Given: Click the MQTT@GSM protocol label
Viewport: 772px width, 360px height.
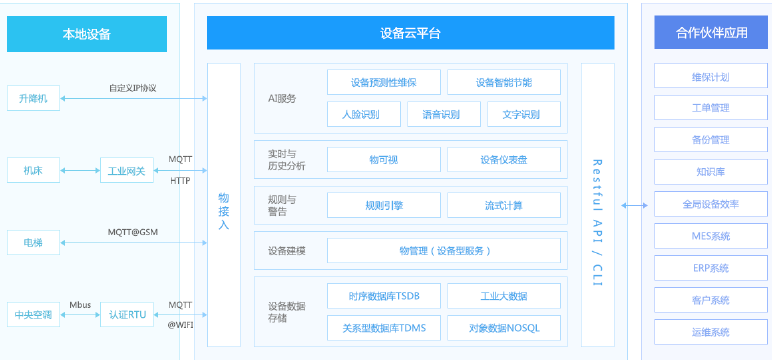Looking at the screenshot, I should [x=133, y=231].
